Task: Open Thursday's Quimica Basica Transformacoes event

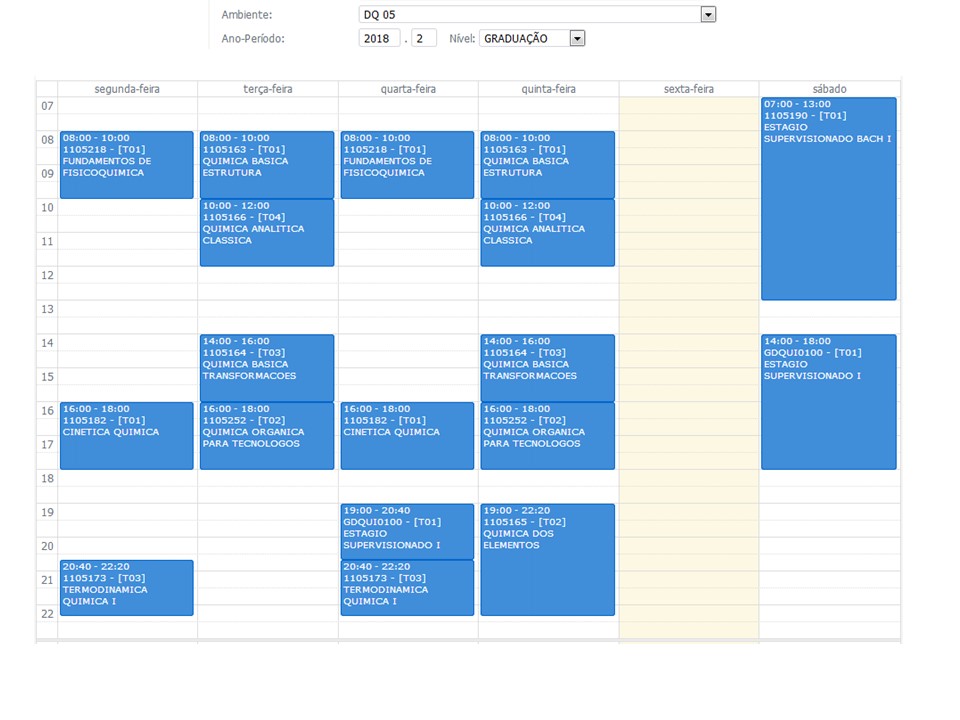Action: 547,368
